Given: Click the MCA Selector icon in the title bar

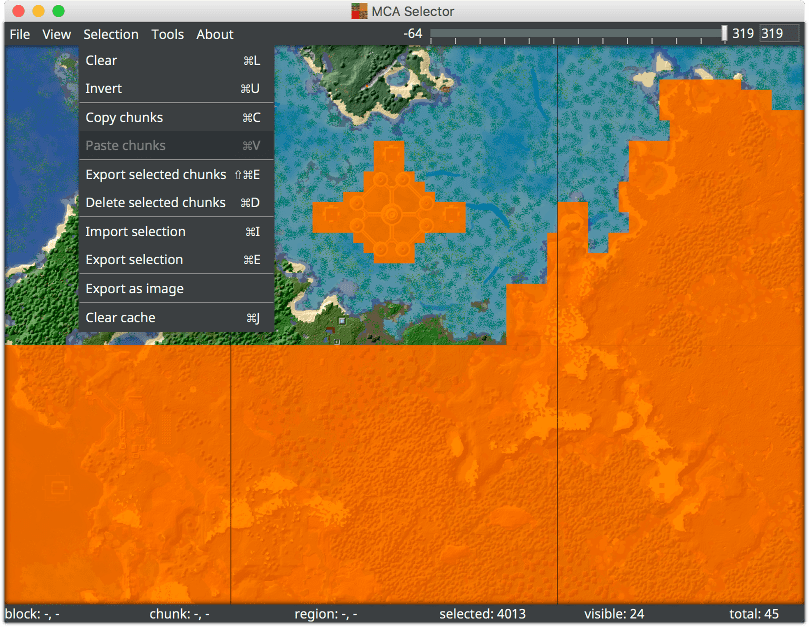Looking at the screenshot, I should coord(359,11).
